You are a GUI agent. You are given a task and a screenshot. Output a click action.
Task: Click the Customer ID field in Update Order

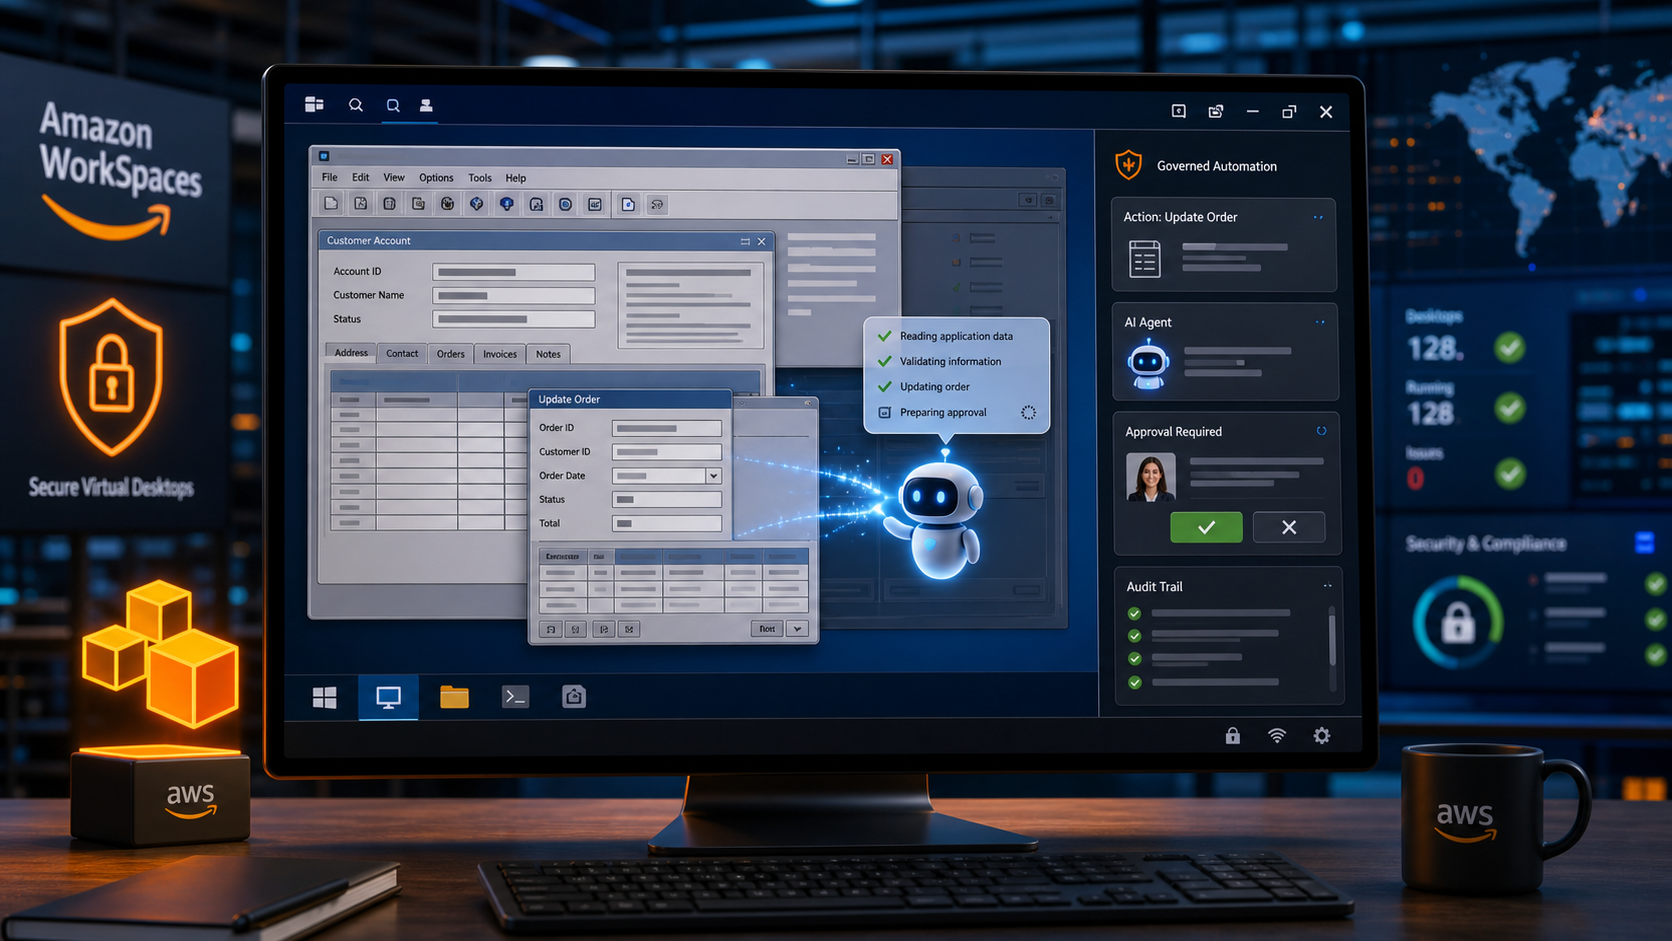coord(667,452)
